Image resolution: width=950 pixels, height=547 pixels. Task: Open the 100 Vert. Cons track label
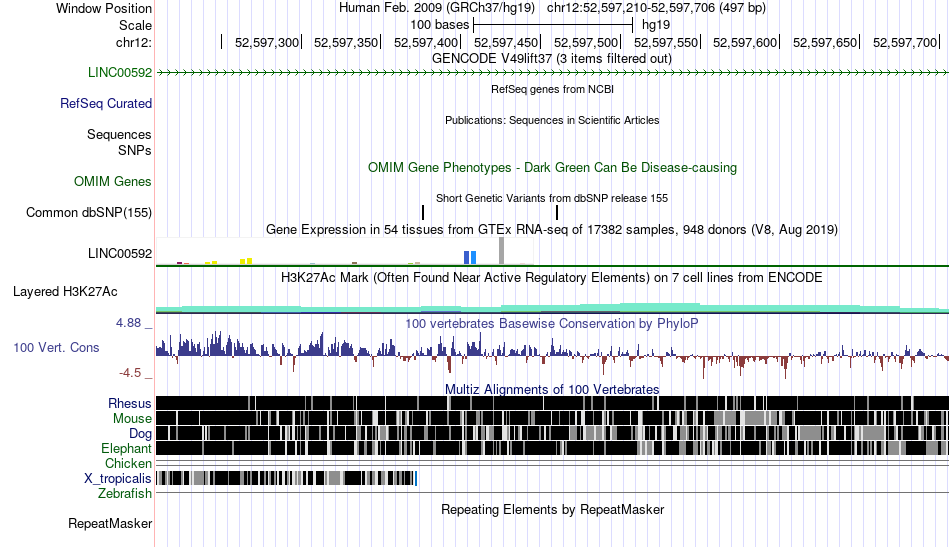[x=56, y=348]
